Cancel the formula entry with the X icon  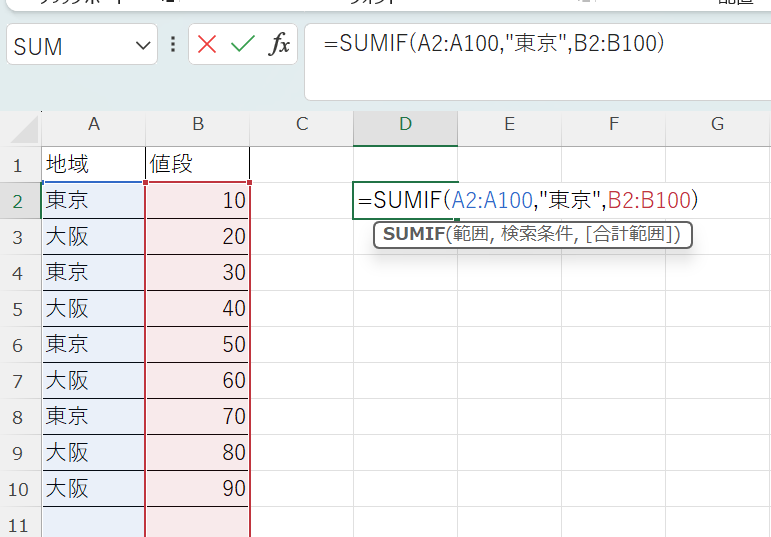point(207,45)
